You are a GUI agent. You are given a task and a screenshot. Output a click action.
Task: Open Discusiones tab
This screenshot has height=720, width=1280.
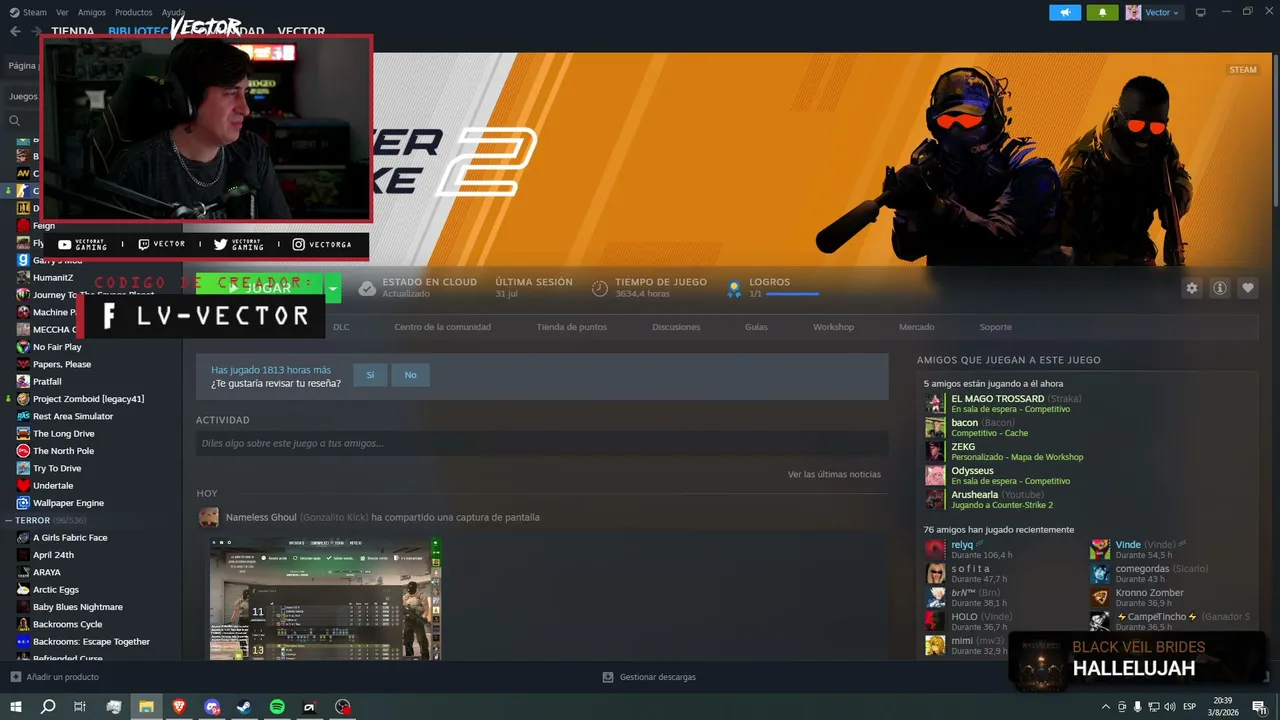pos(676,327)
